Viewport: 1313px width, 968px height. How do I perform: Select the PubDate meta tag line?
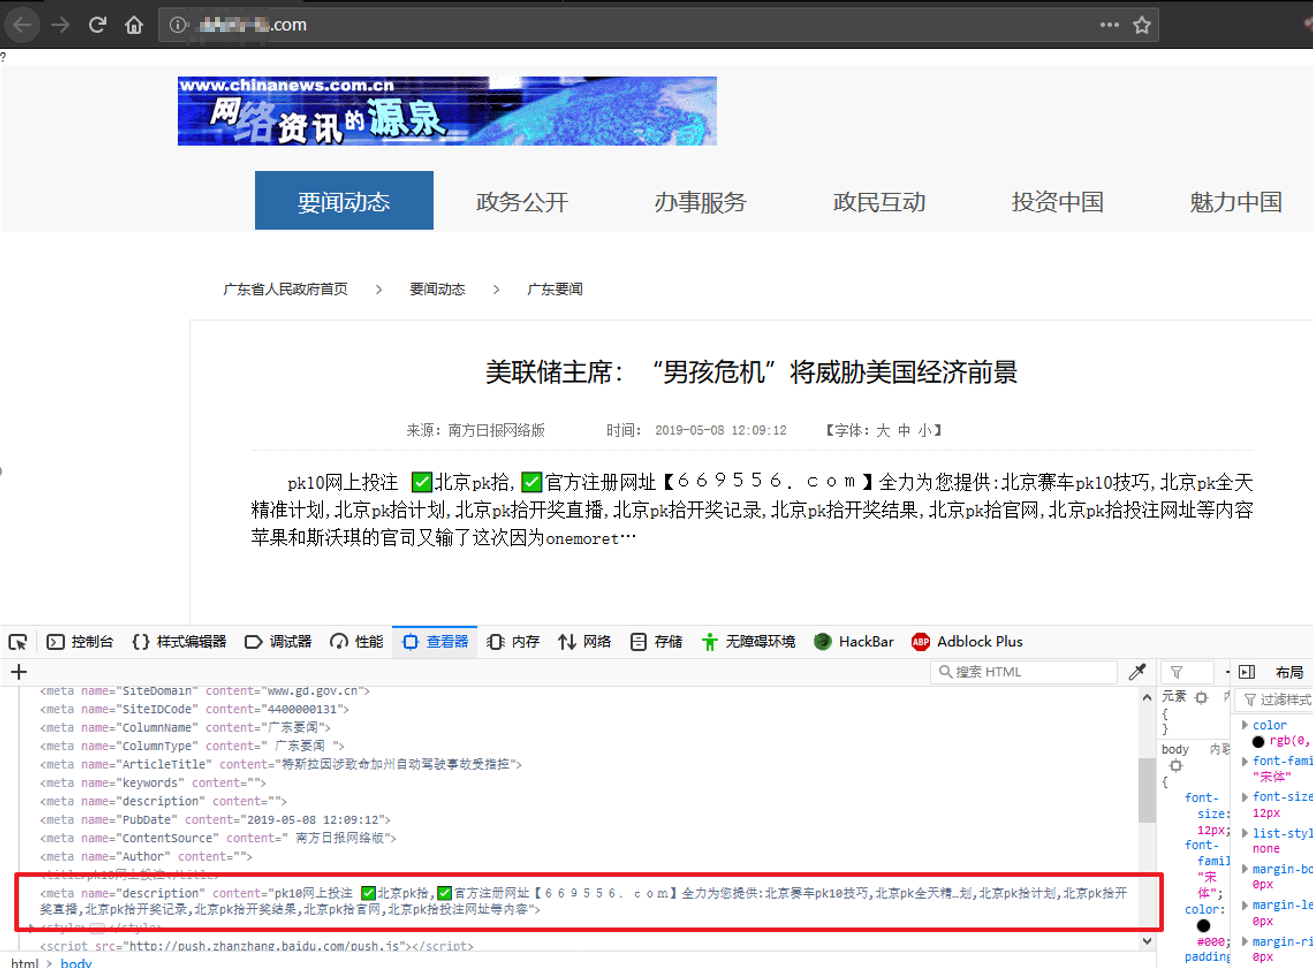tap(215, 819)
